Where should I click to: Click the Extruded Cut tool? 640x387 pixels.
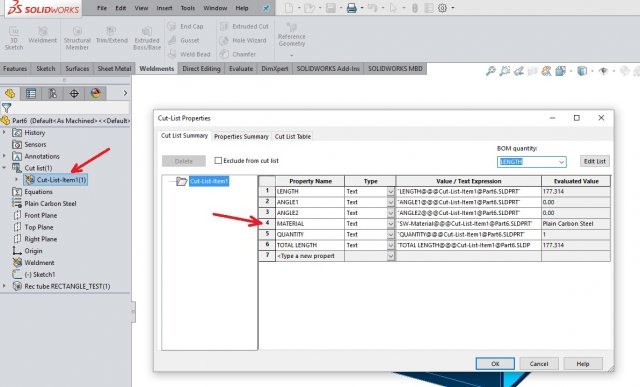pyautogui.click(x=244, y=27)
